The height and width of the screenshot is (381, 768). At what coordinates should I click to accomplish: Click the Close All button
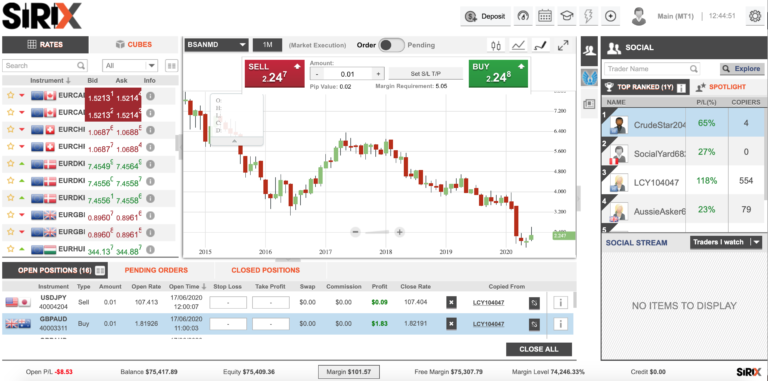click(539, 349)
